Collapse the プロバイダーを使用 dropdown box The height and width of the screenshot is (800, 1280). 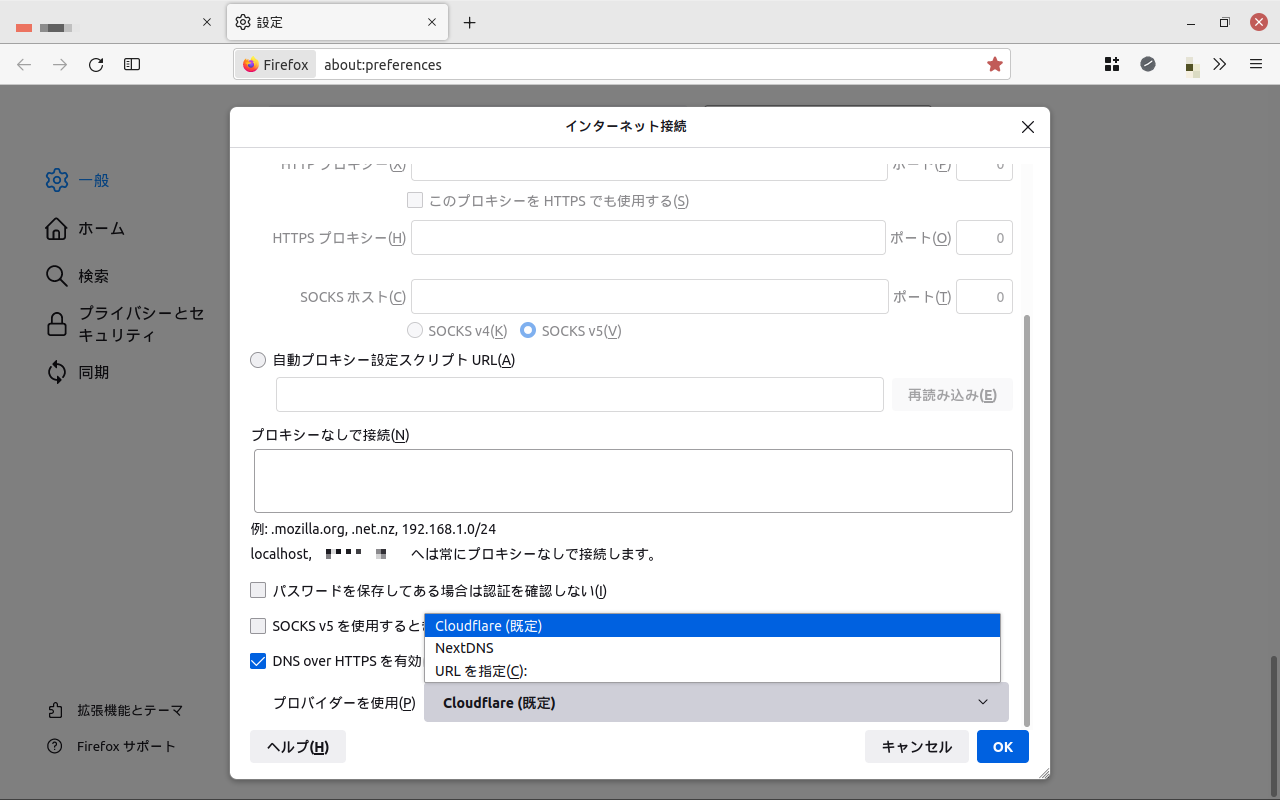[x=716, y=703]
